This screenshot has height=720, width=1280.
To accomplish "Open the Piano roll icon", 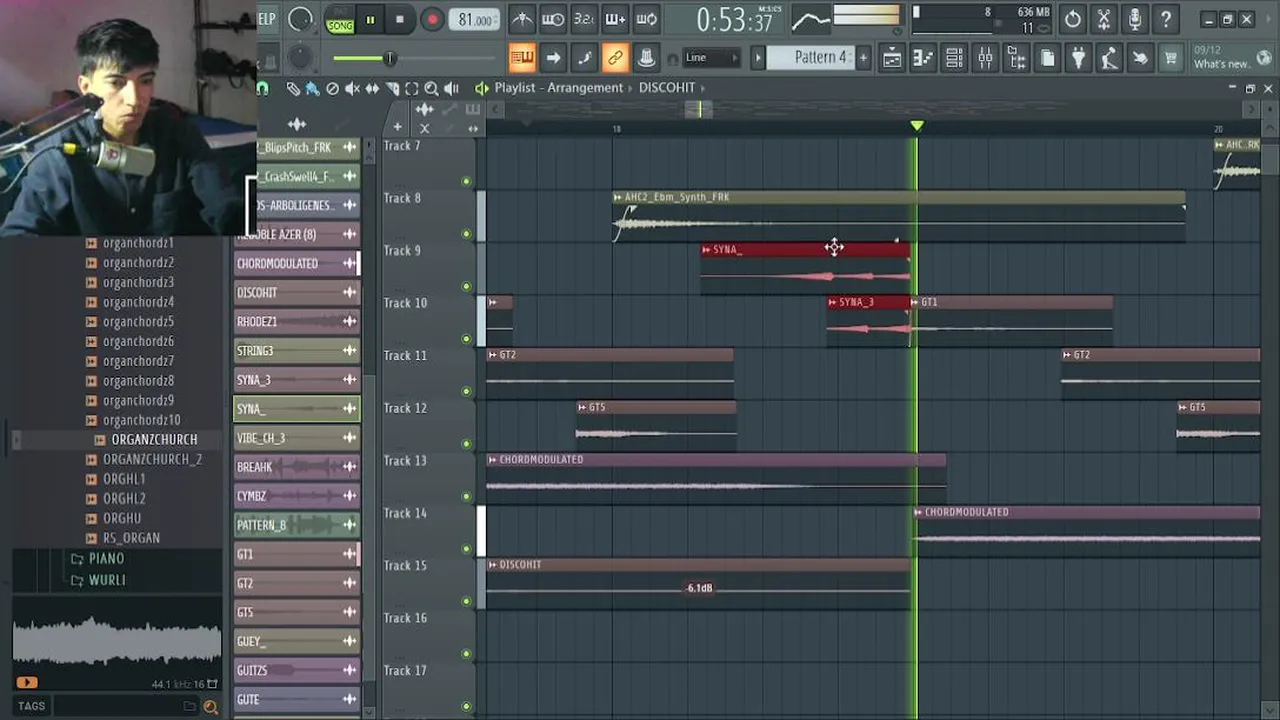I will point(923,58).
